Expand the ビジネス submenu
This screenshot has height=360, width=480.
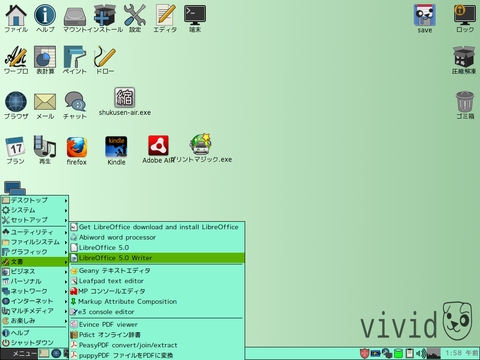tap(35, 271)
